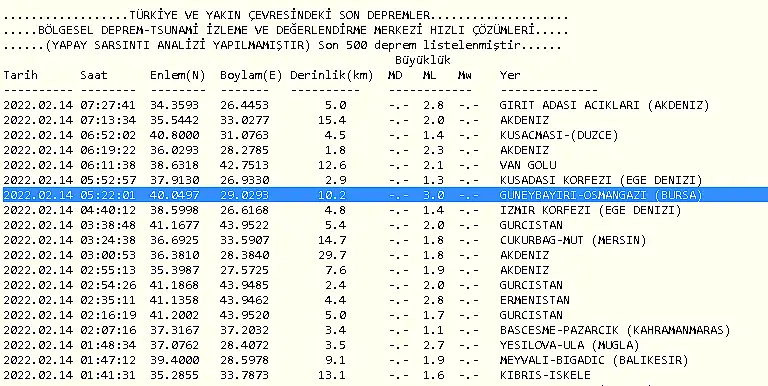Click the IZMIR KORFEZI (EGE DENIZI) entry
The image size is (768, 386).
pos(590,210)
